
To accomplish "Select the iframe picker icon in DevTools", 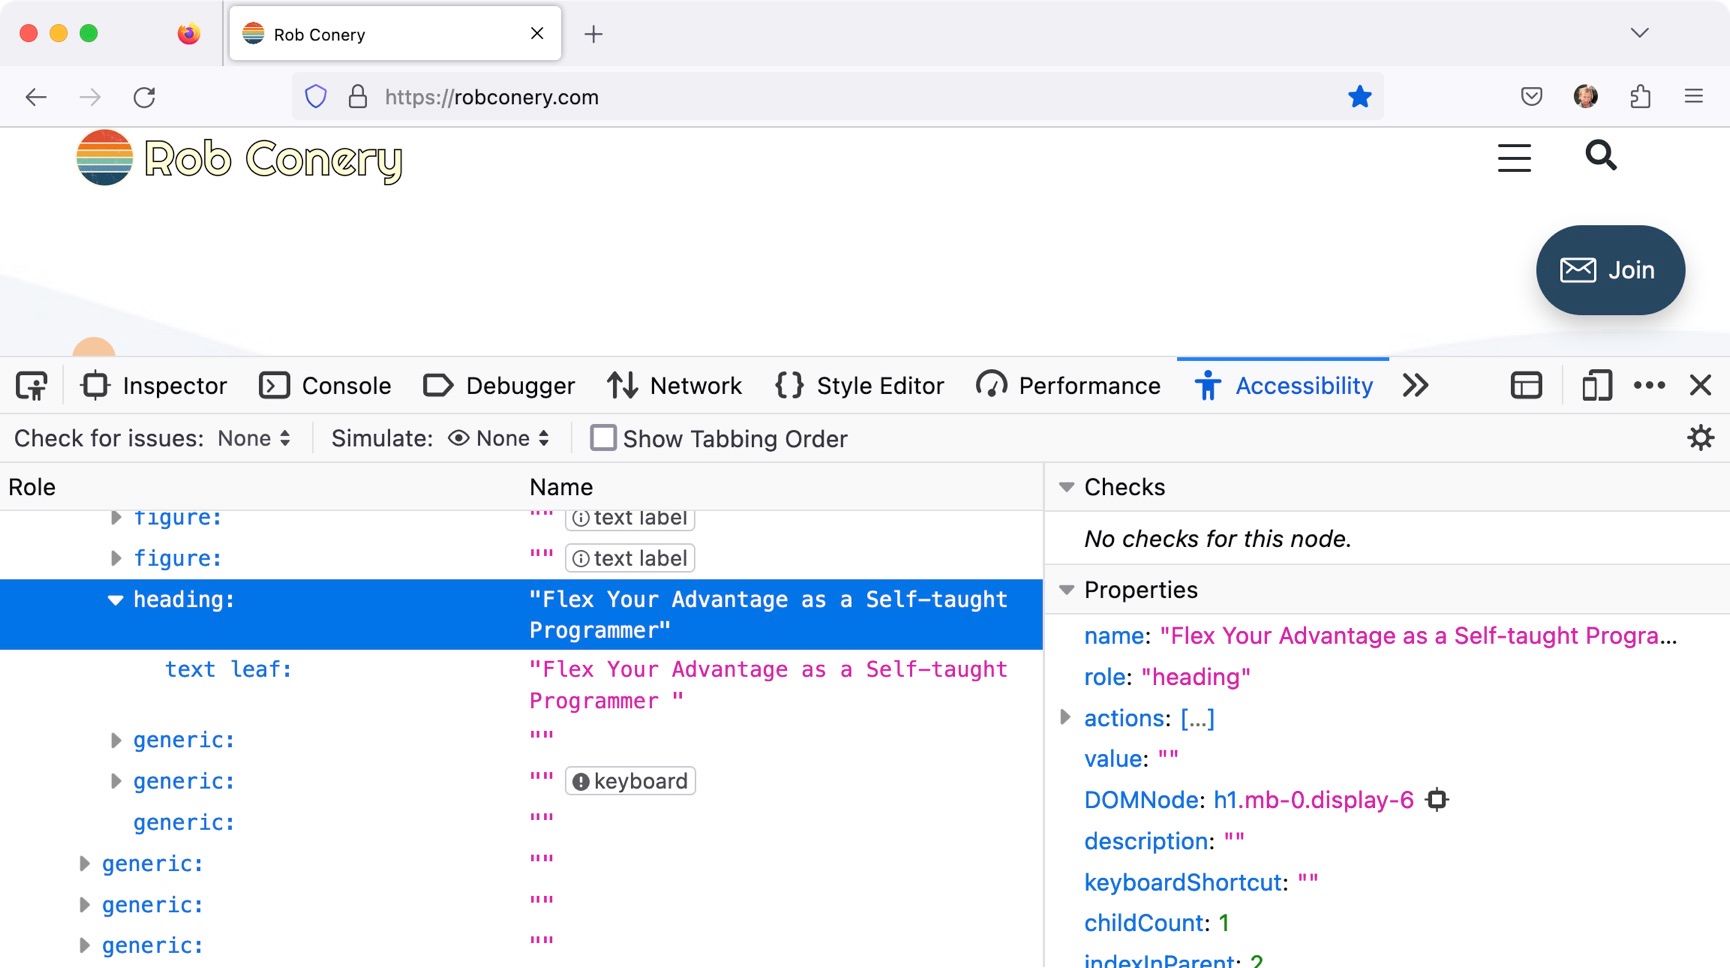I will [x=1526, y=386].
